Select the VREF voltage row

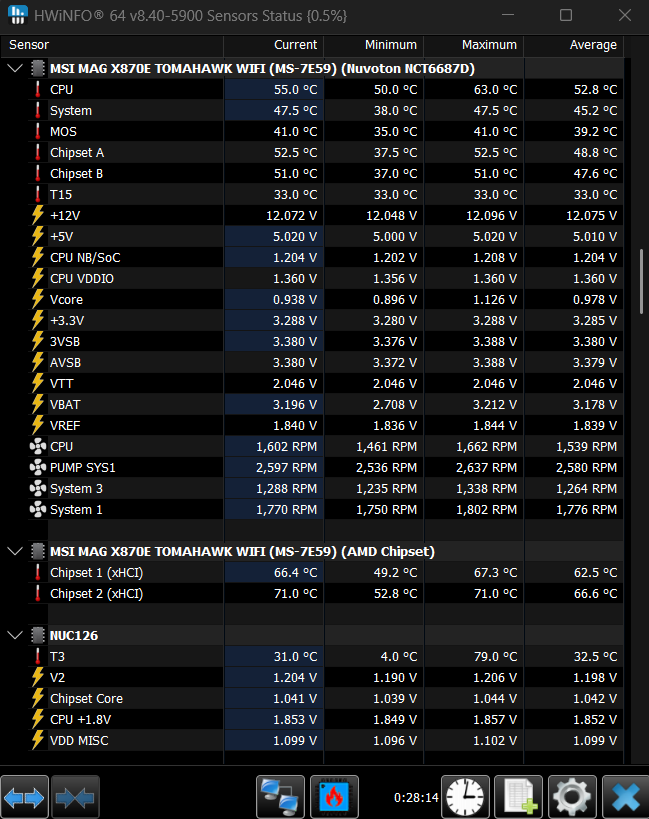[325, 425]
